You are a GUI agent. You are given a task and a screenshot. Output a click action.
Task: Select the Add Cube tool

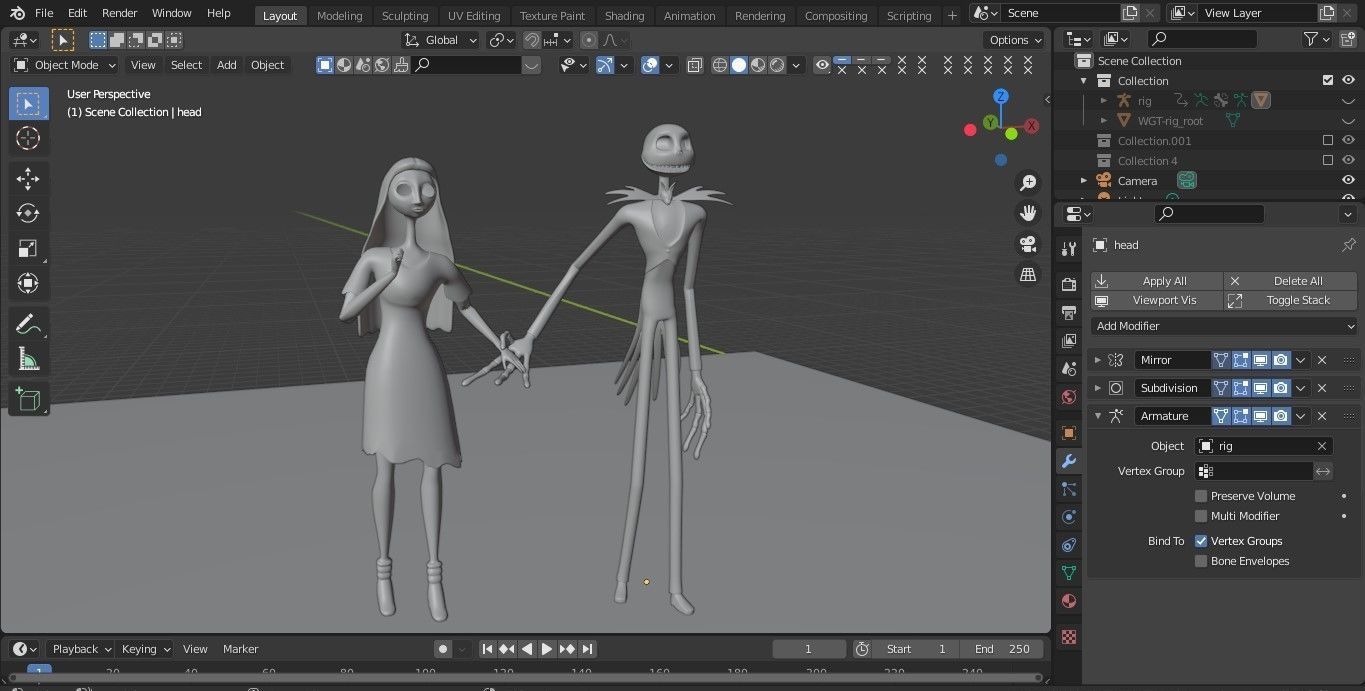(x=28, y=400)
